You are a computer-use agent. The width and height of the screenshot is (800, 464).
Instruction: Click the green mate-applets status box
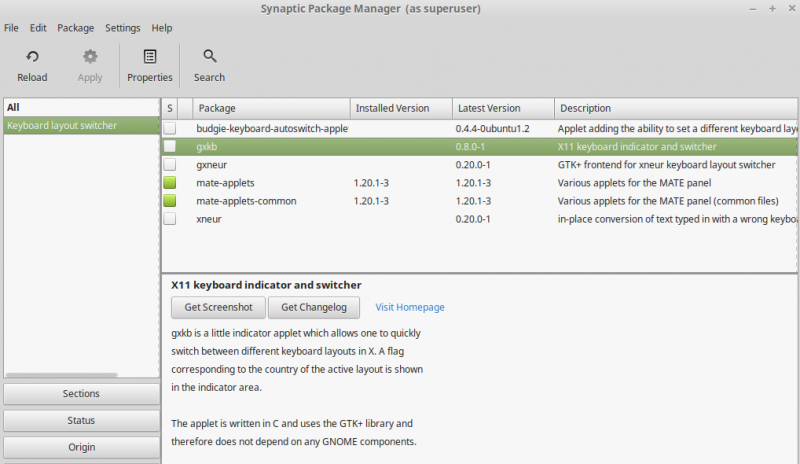click(x=169, y=183)
